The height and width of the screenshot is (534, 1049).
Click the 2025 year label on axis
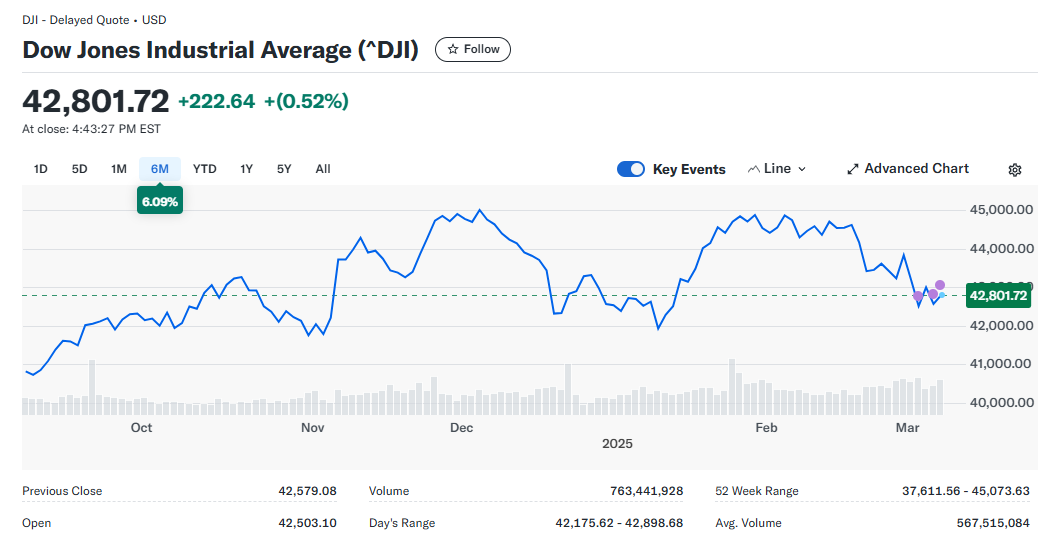(x=617, y=444)
